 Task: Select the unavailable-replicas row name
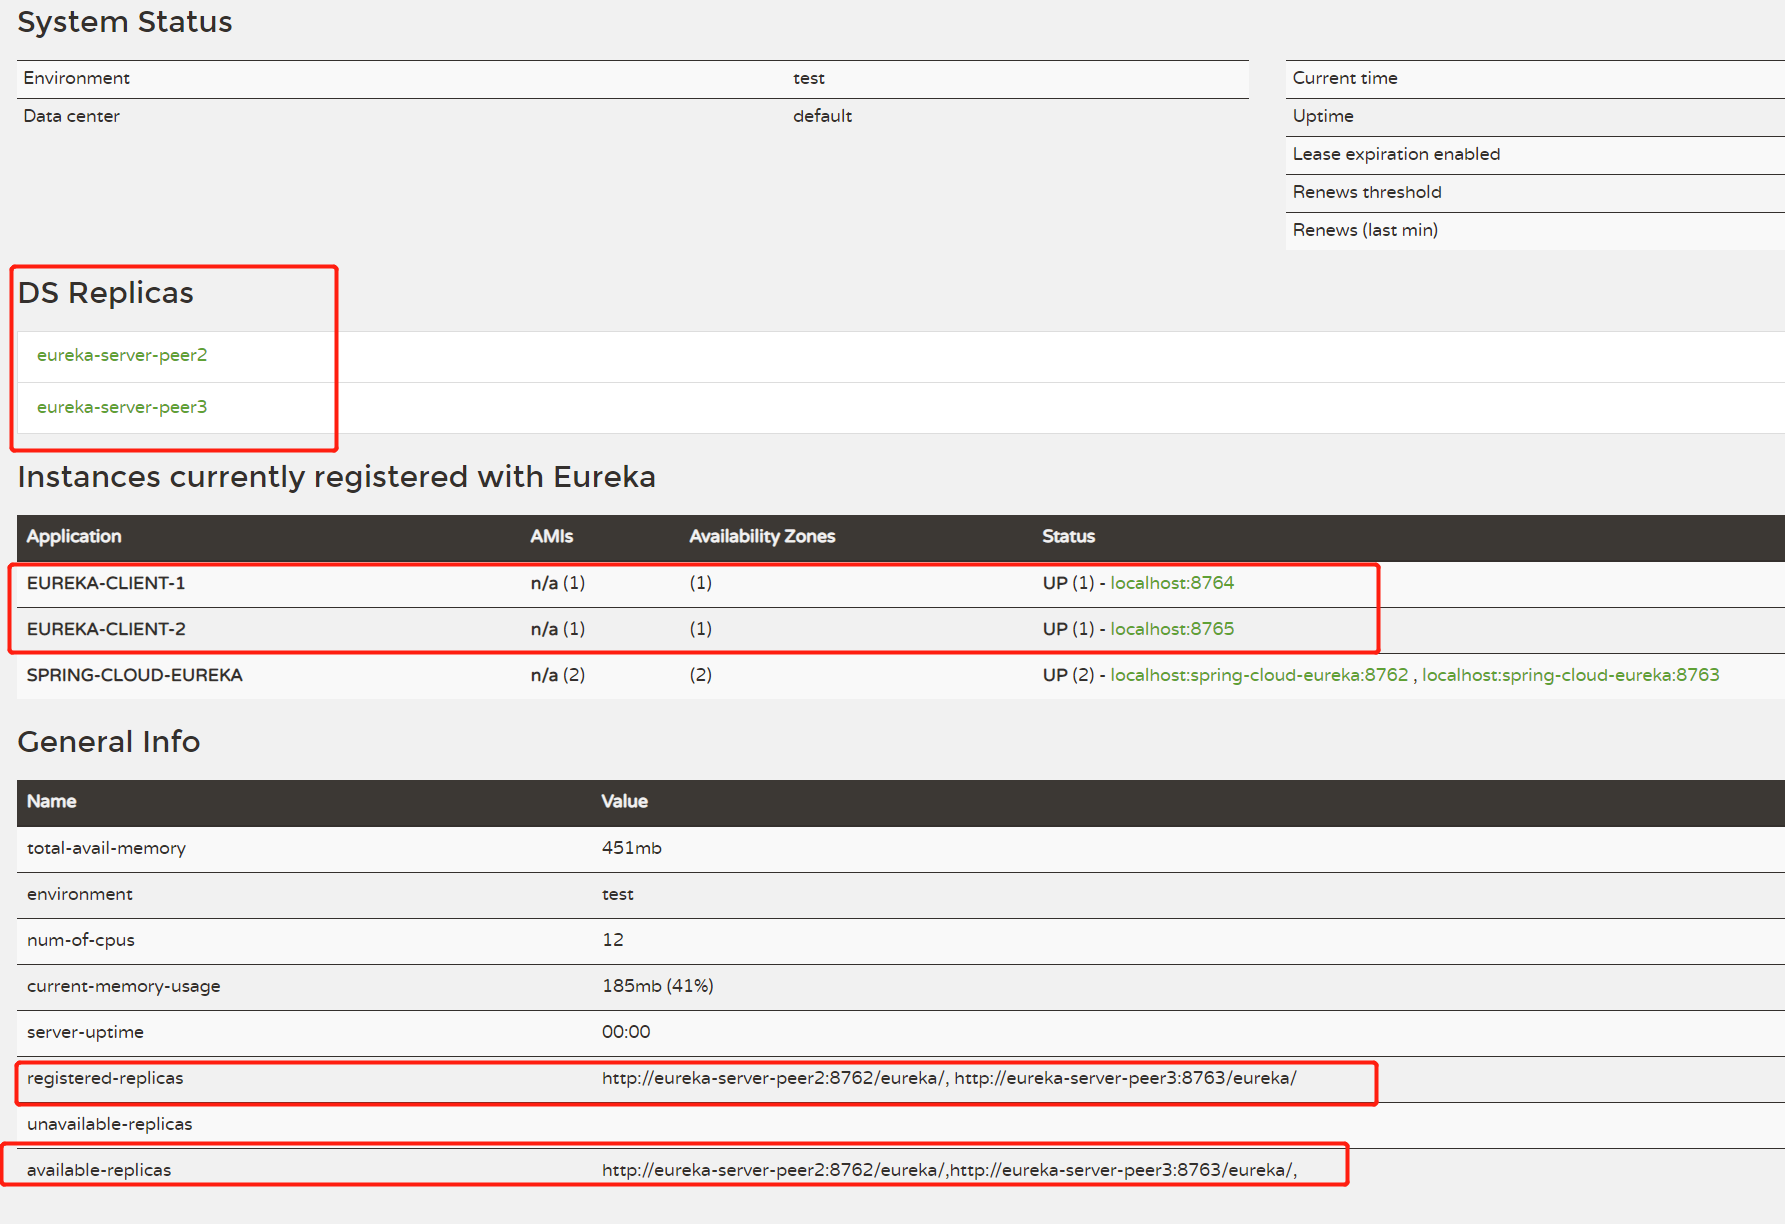coord(110,1124)
